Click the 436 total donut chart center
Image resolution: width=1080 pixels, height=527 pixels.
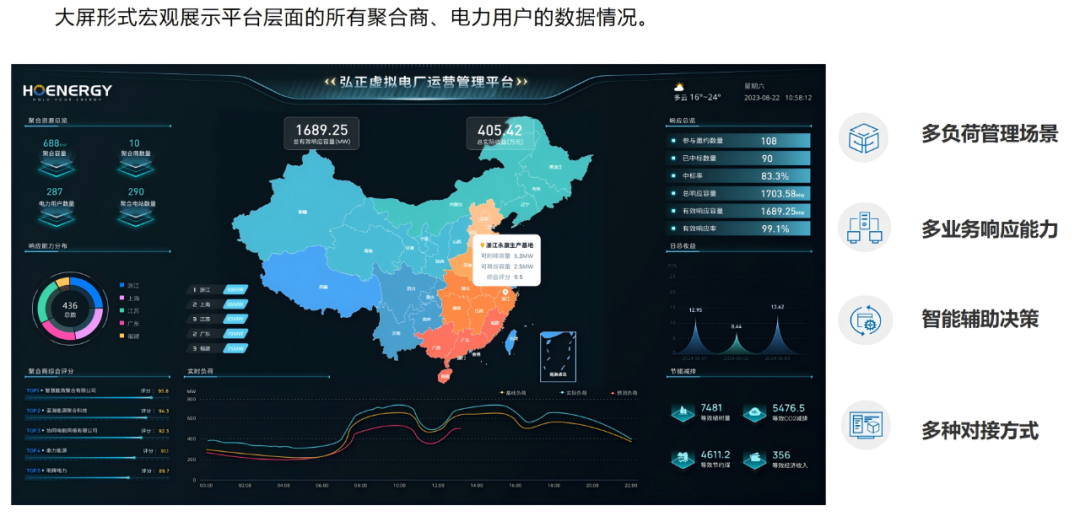coord(70,309)
